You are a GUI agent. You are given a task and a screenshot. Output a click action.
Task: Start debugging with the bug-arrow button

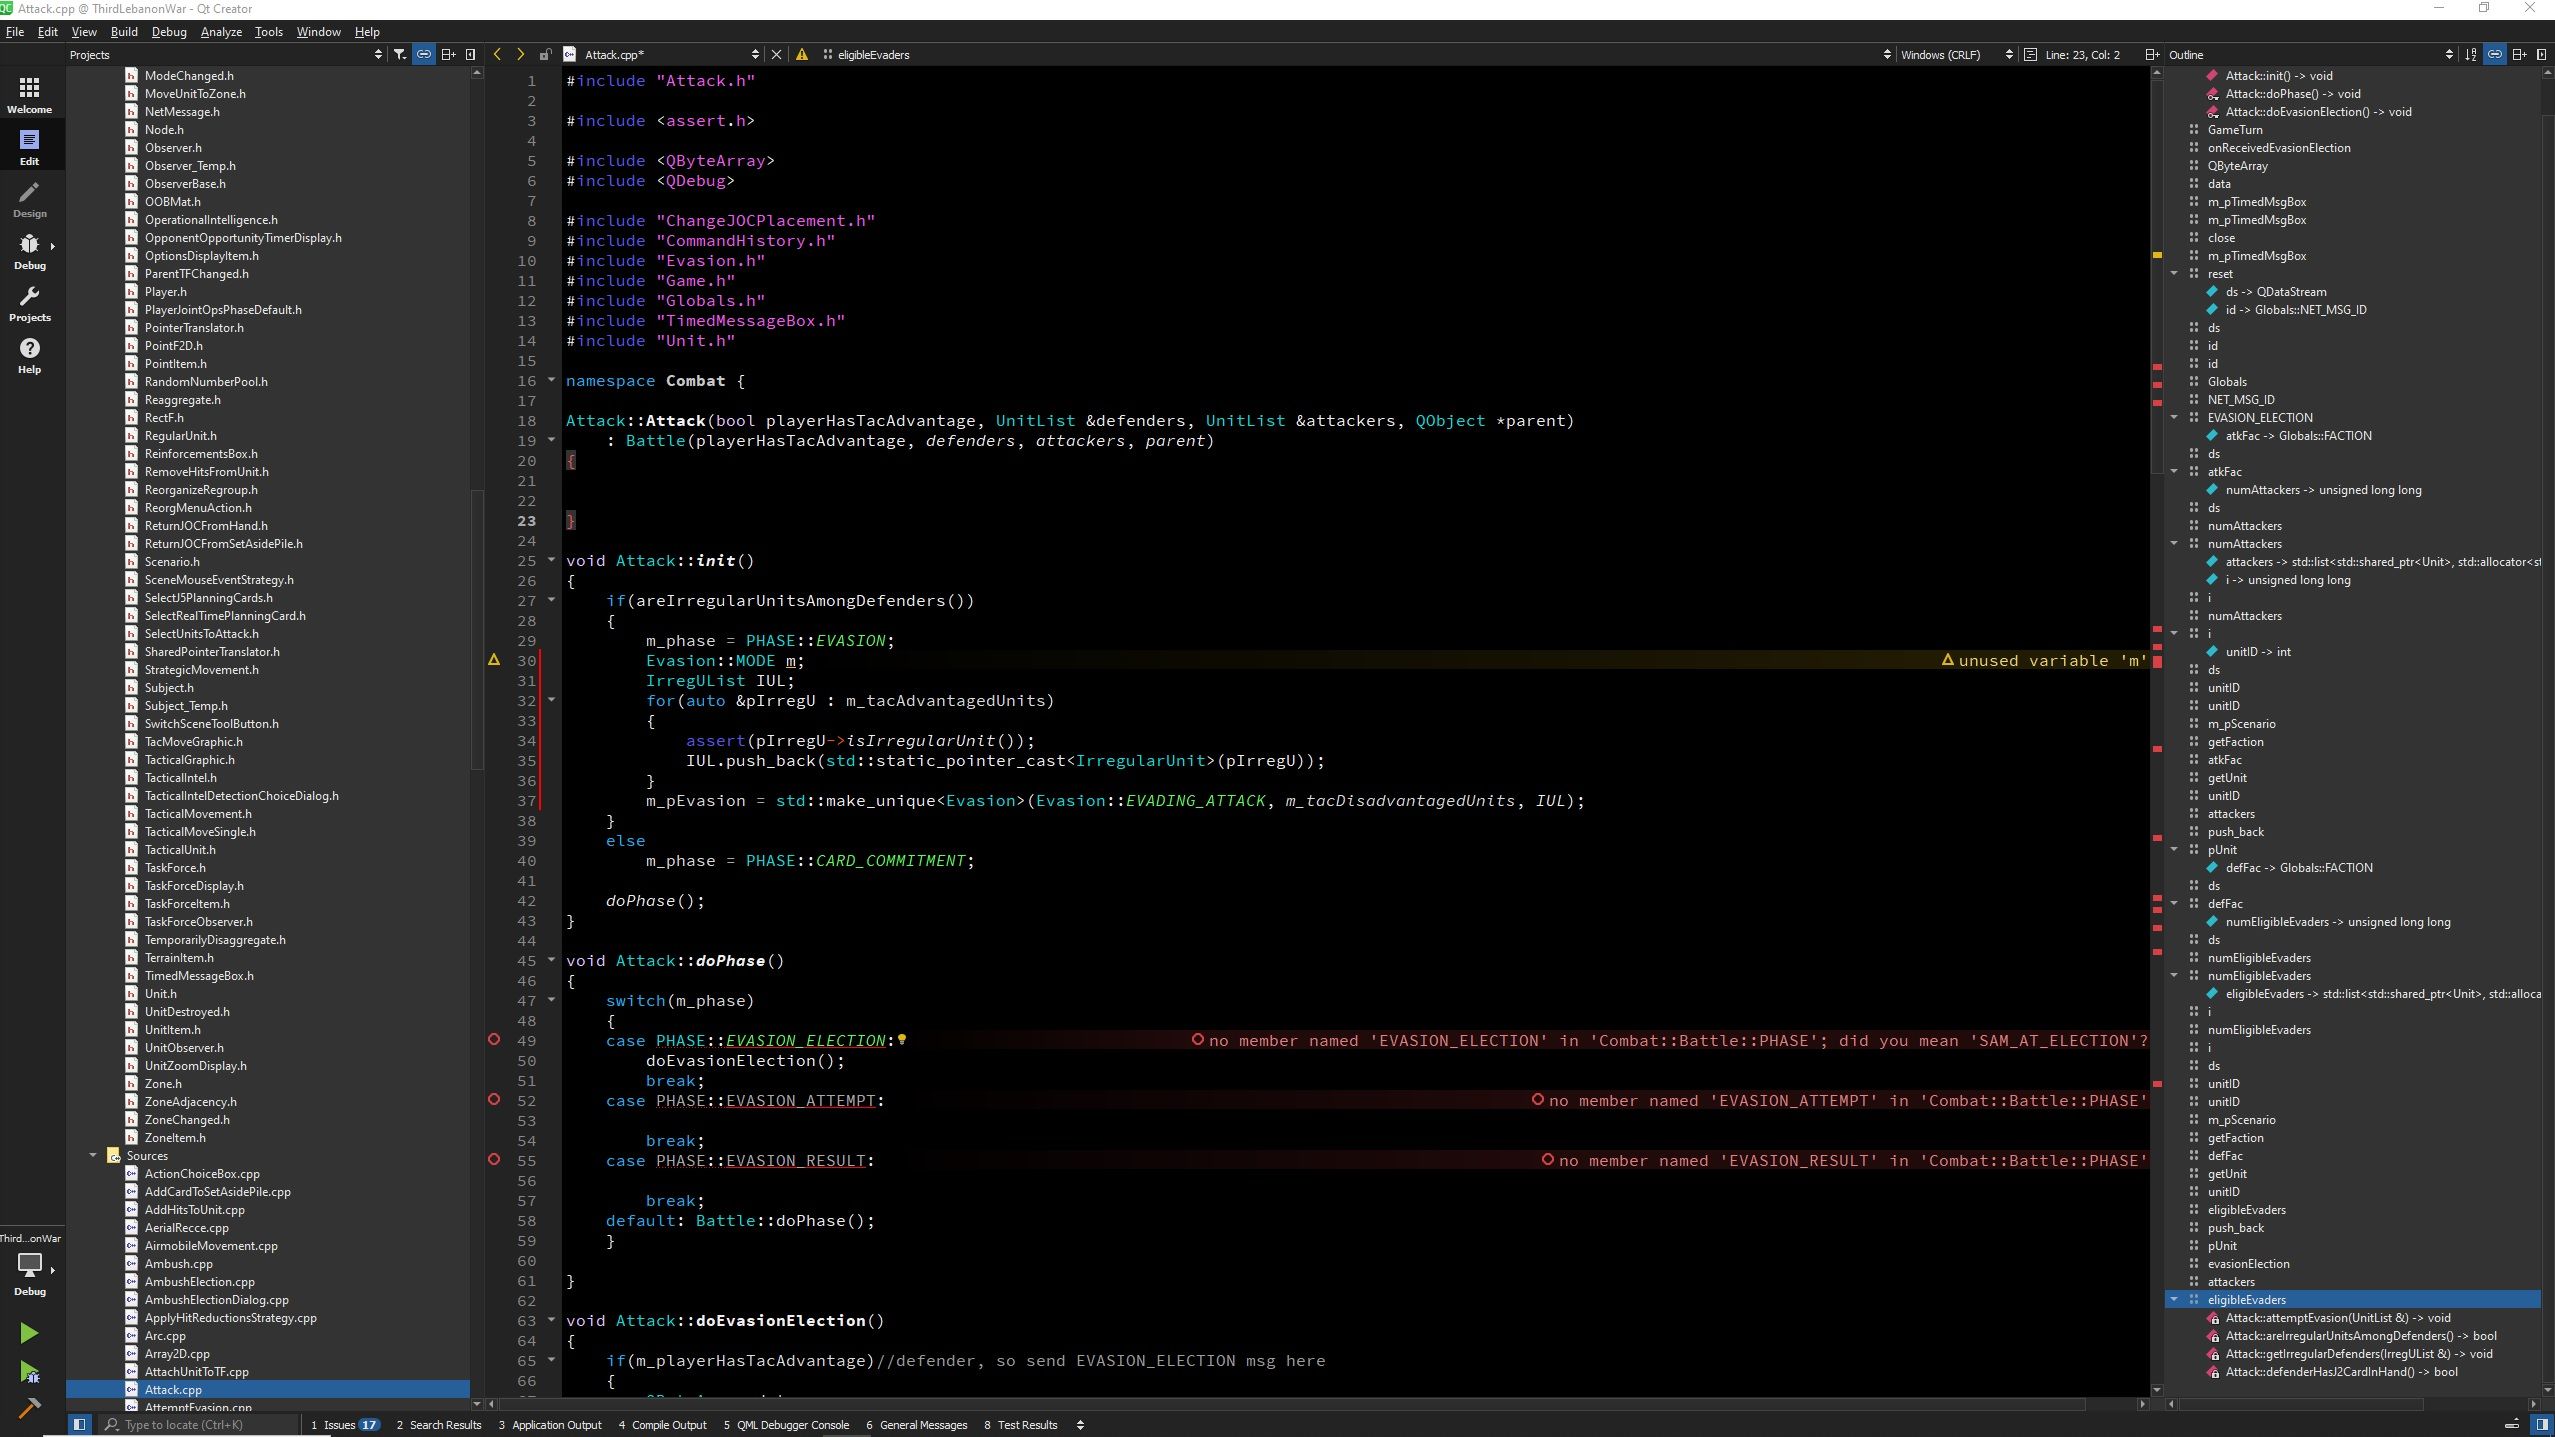pos(29,1371)
